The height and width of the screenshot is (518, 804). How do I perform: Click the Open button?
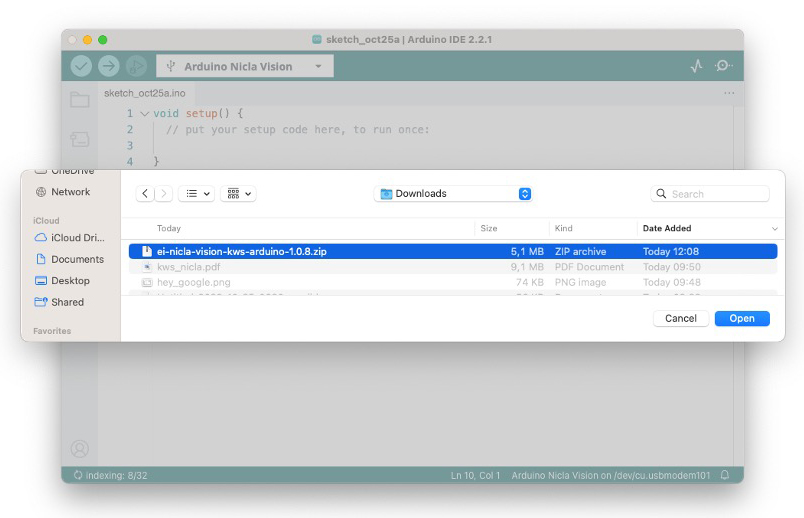(742, 318)
